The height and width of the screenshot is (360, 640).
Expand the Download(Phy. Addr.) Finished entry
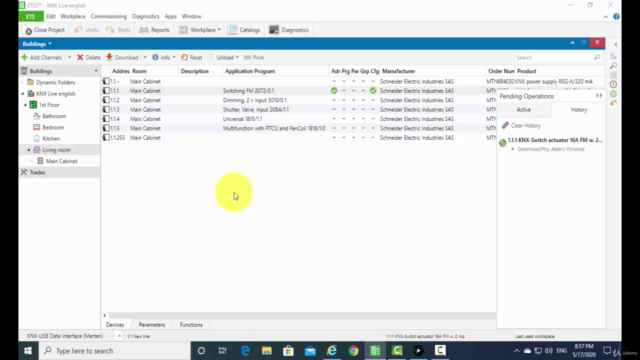513,149
